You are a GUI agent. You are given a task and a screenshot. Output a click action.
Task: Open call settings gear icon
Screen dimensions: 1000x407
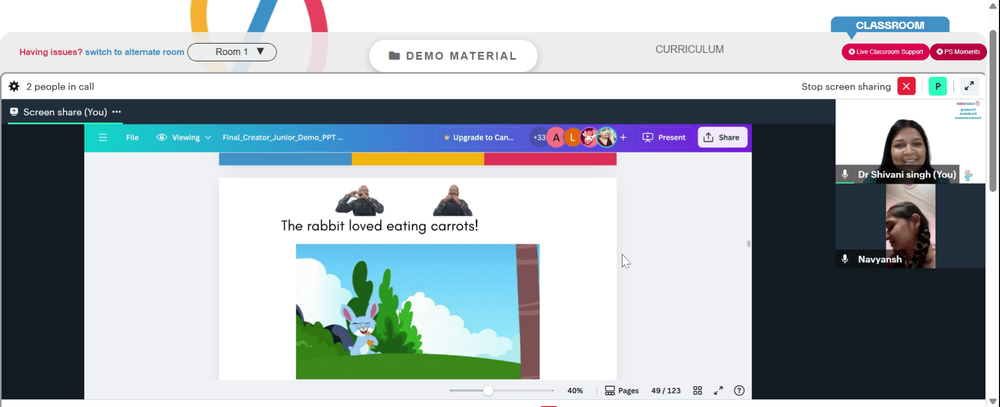click(14, 87)
